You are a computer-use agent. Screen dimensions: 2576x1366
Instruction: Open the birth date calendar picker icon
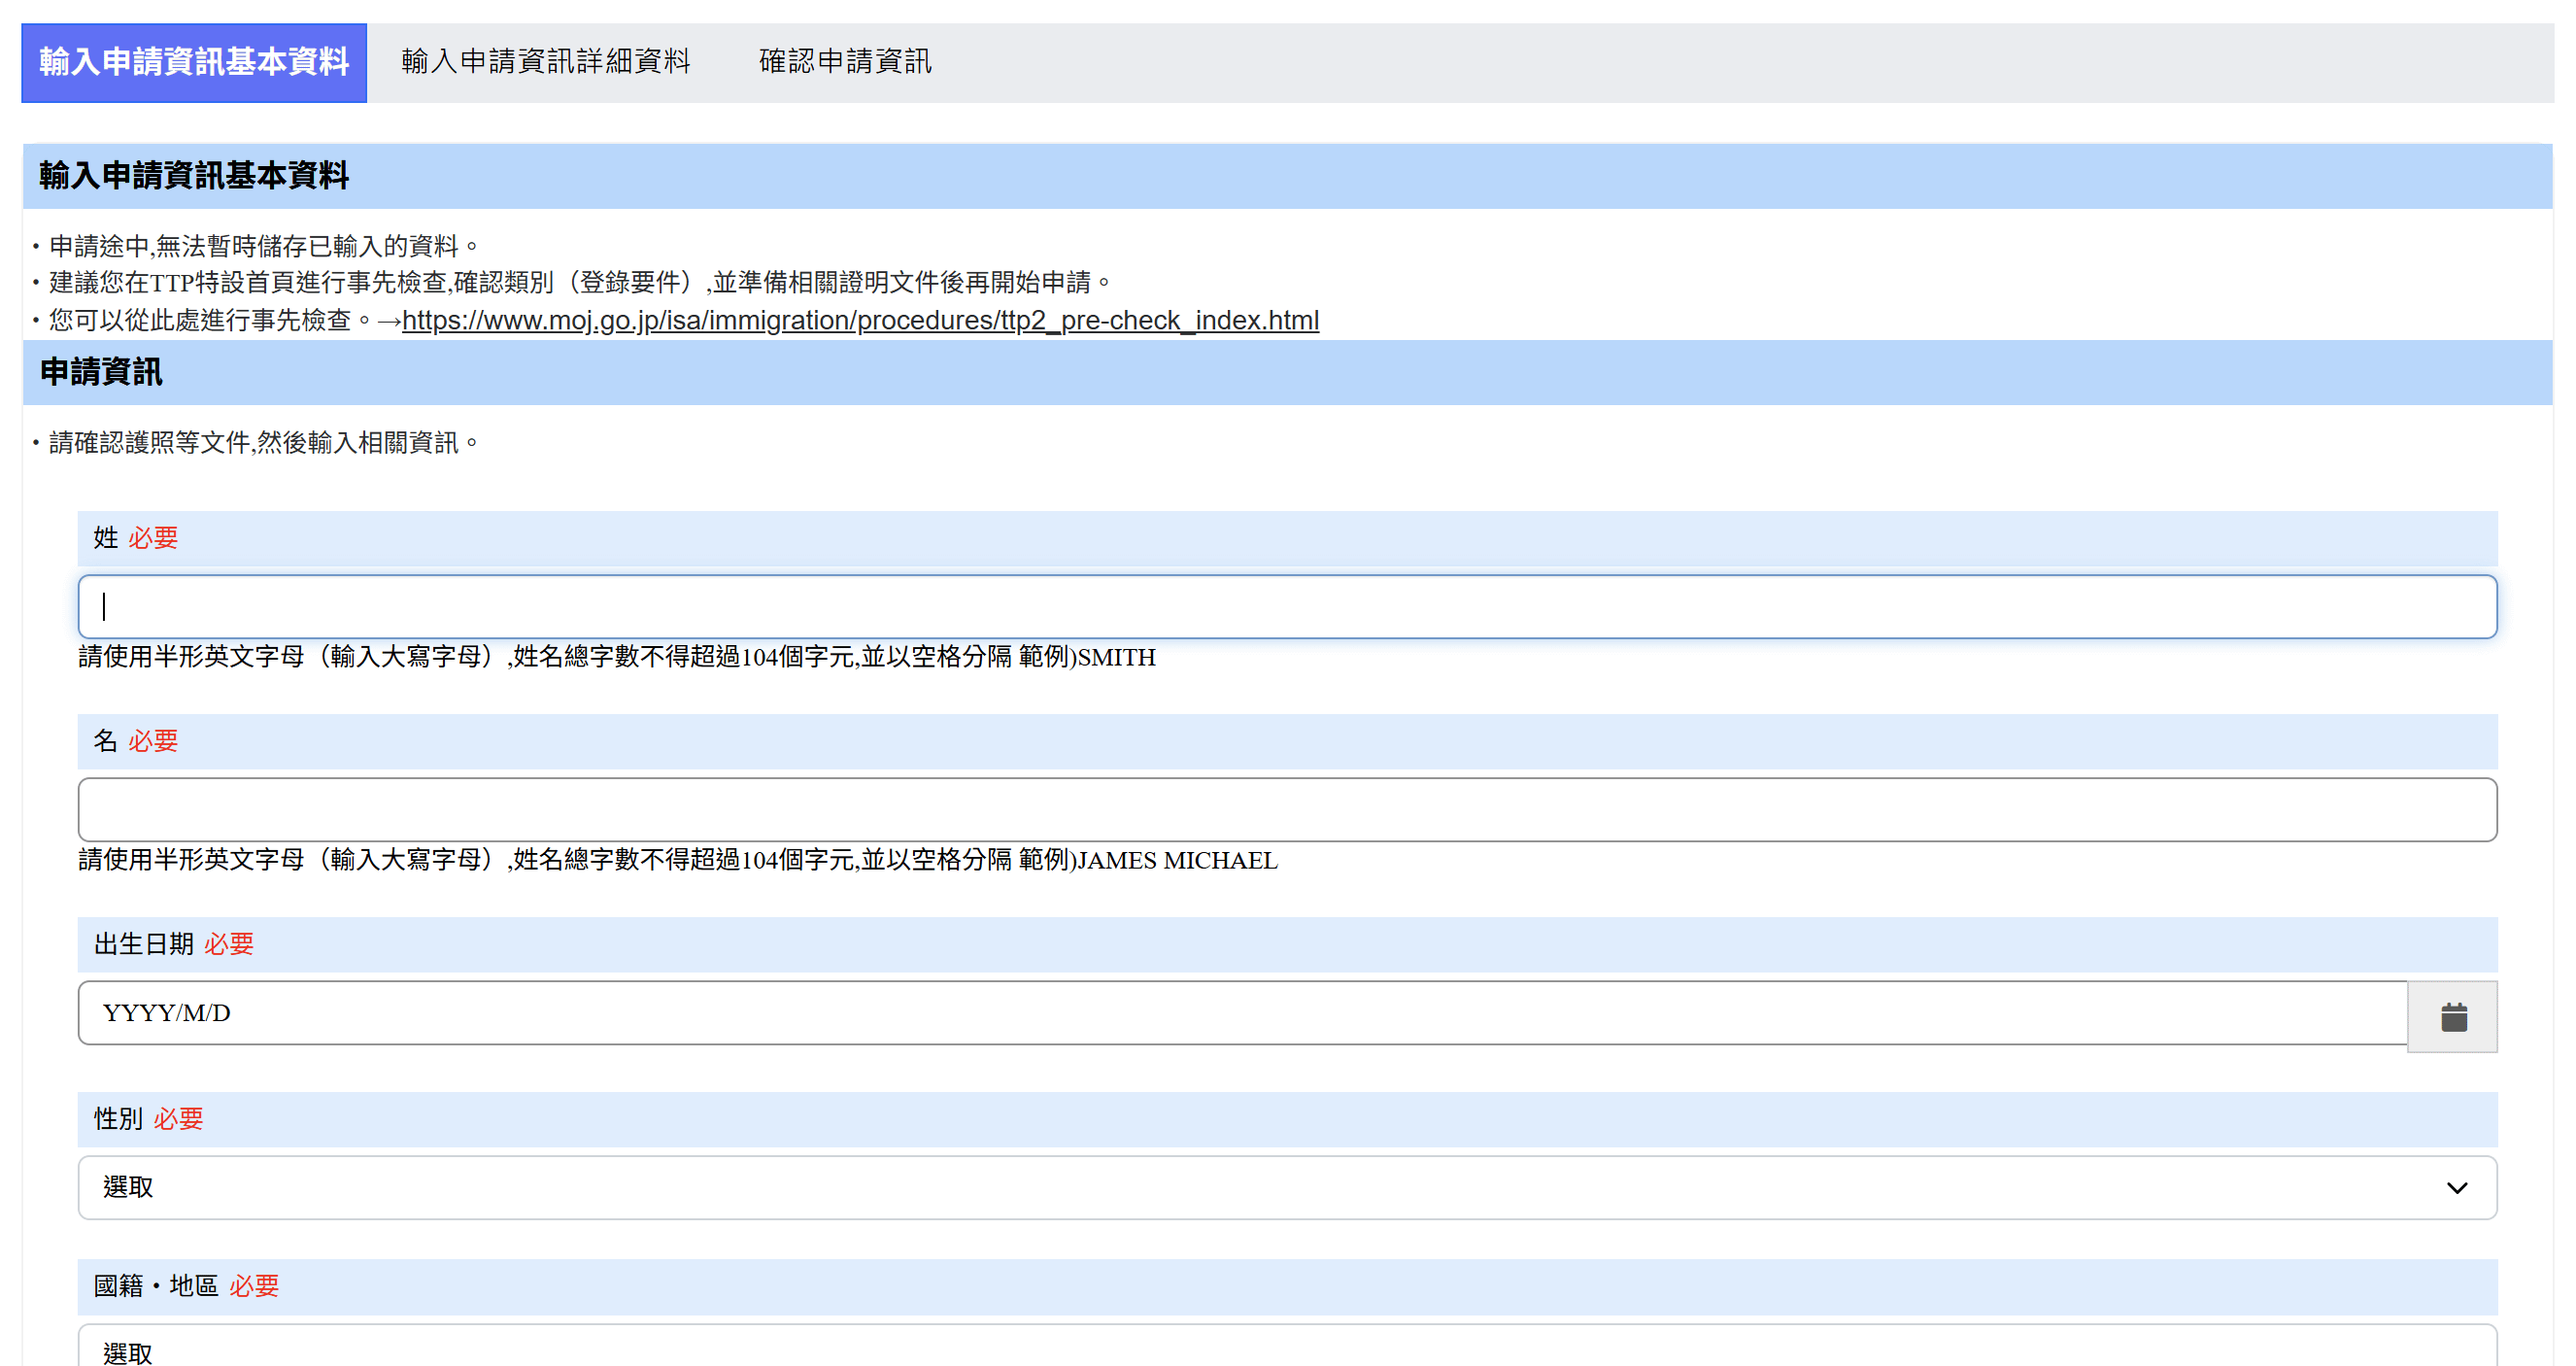click(2452, 1017)
